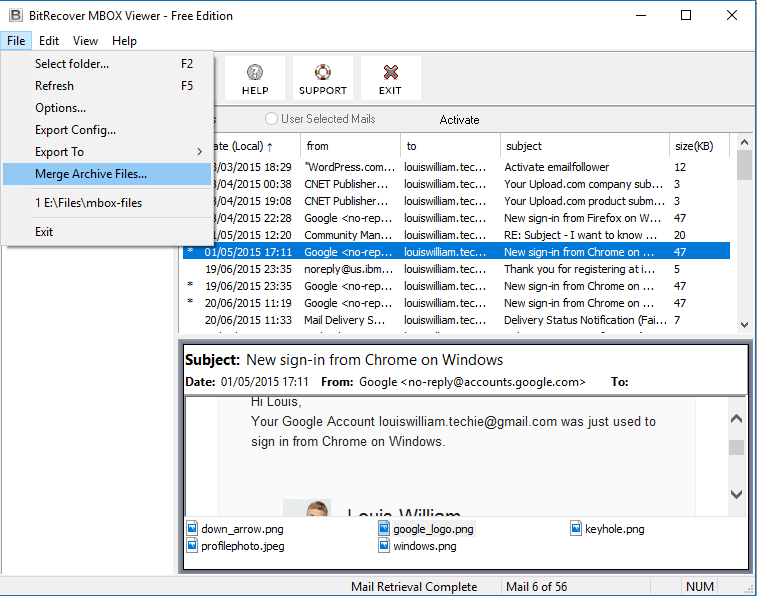Screen dimensions: 757x596
Task: Sort by the subject column header
Action: coord(585,146)
